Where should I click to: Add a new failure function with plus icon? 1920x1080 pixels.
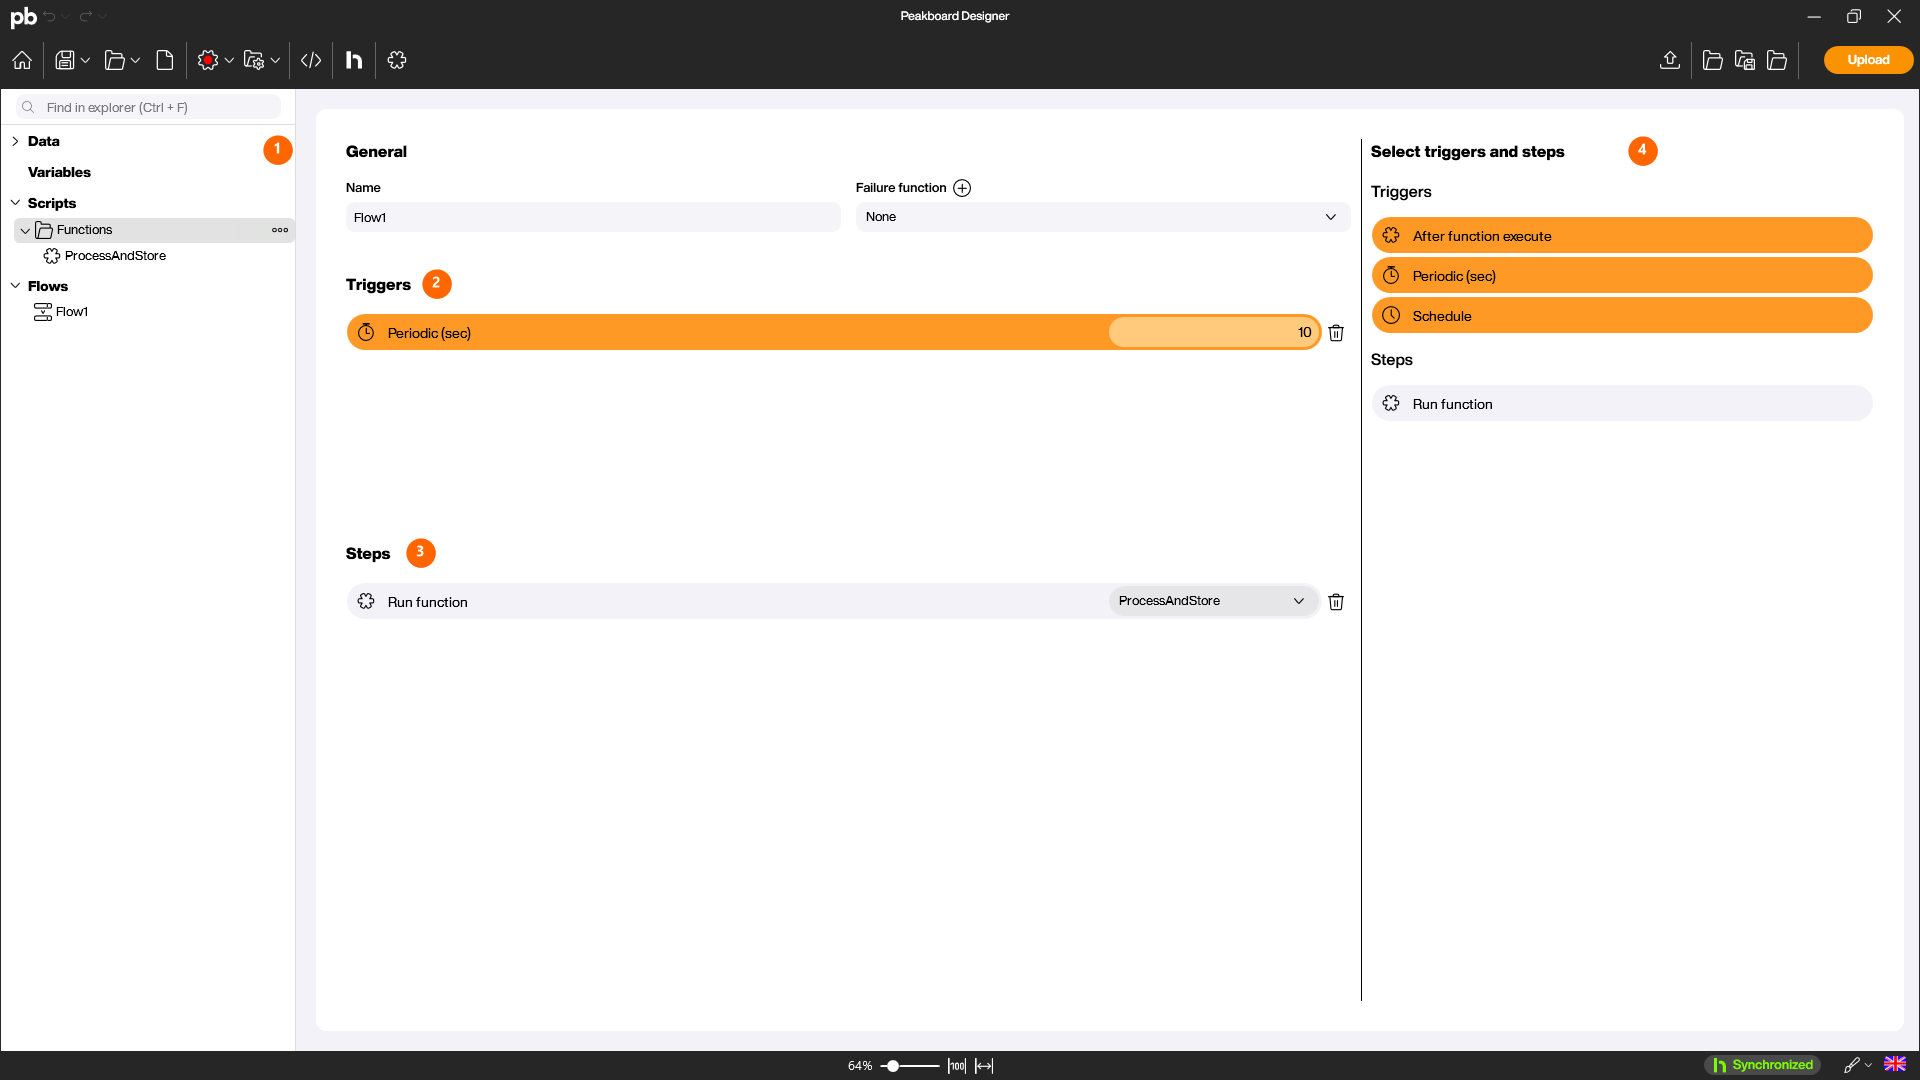[962, 188]
